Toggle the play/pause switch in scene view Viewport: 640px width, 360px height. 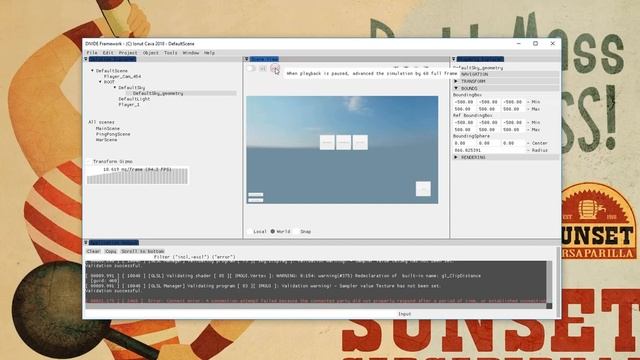[x=251, y=68]
